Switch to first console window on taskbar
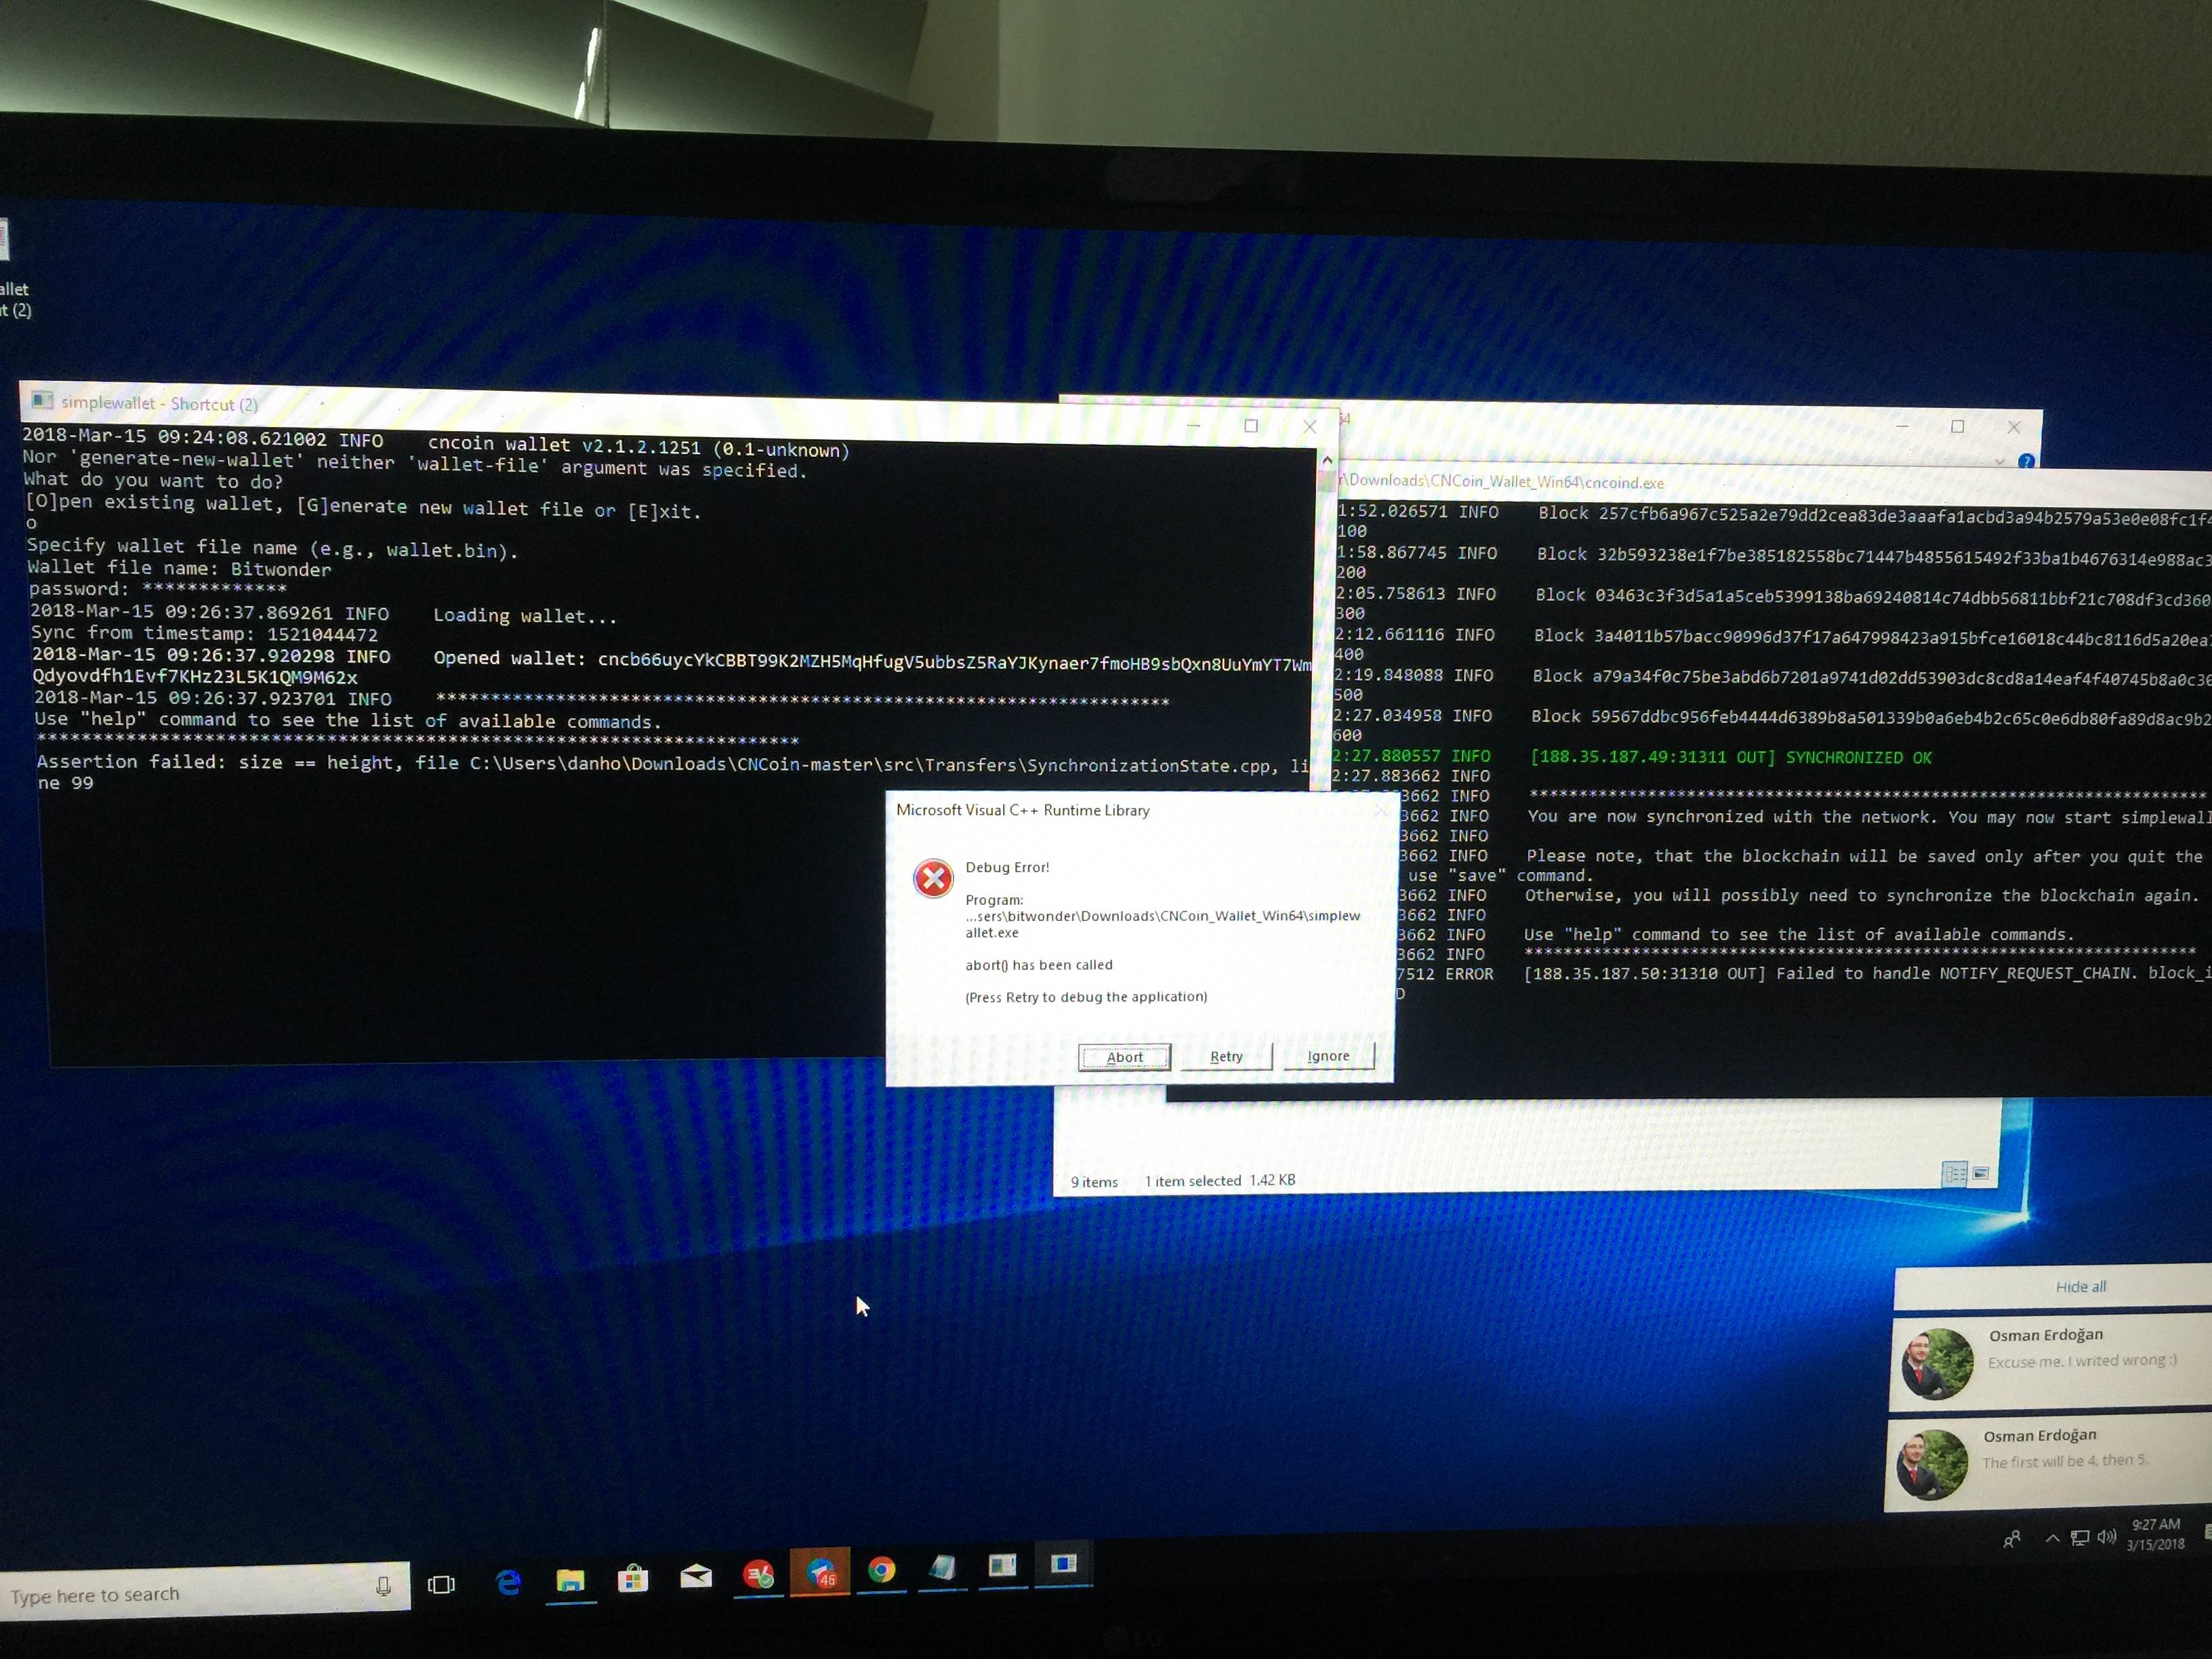The width and height of the screenshot is (2212, 1659). coord(1002,1565)
